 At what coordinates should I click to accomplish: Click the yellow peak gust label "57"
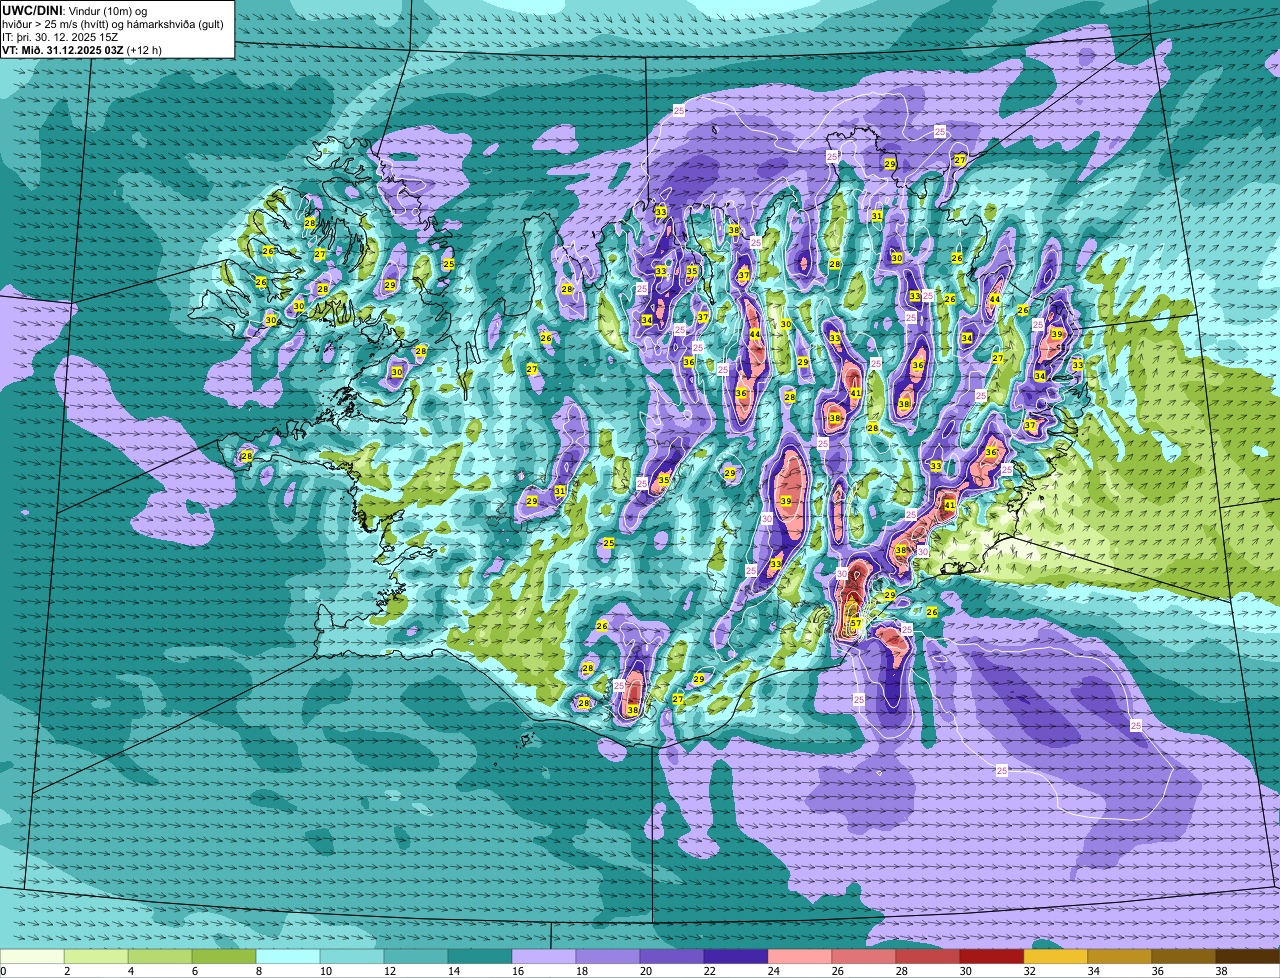(x=856, y=623)
